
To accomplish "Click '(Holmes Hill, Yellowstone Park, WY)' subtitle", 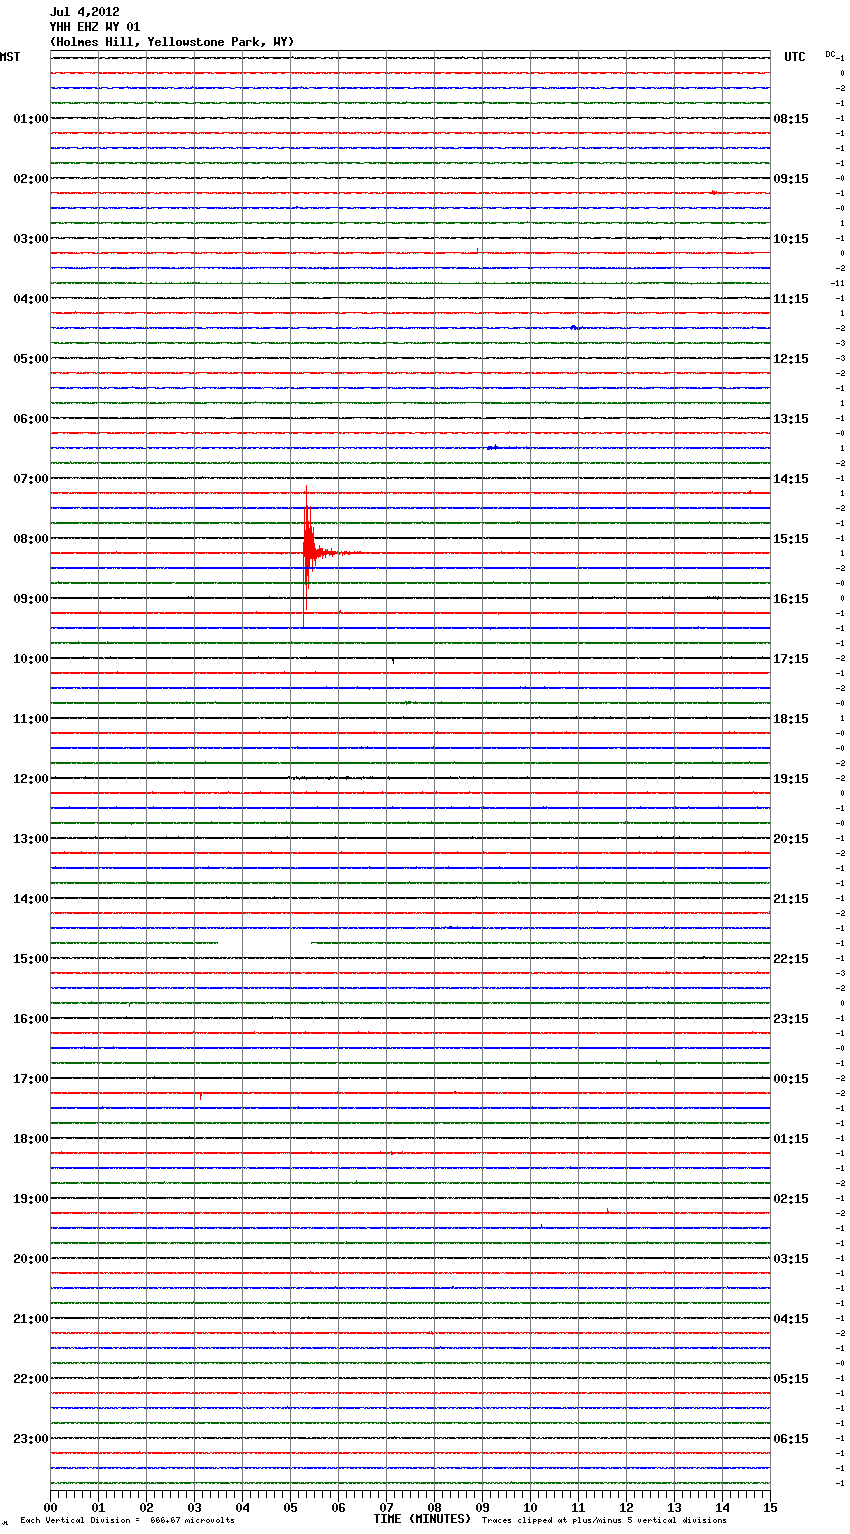I will (x=172, y=42).
